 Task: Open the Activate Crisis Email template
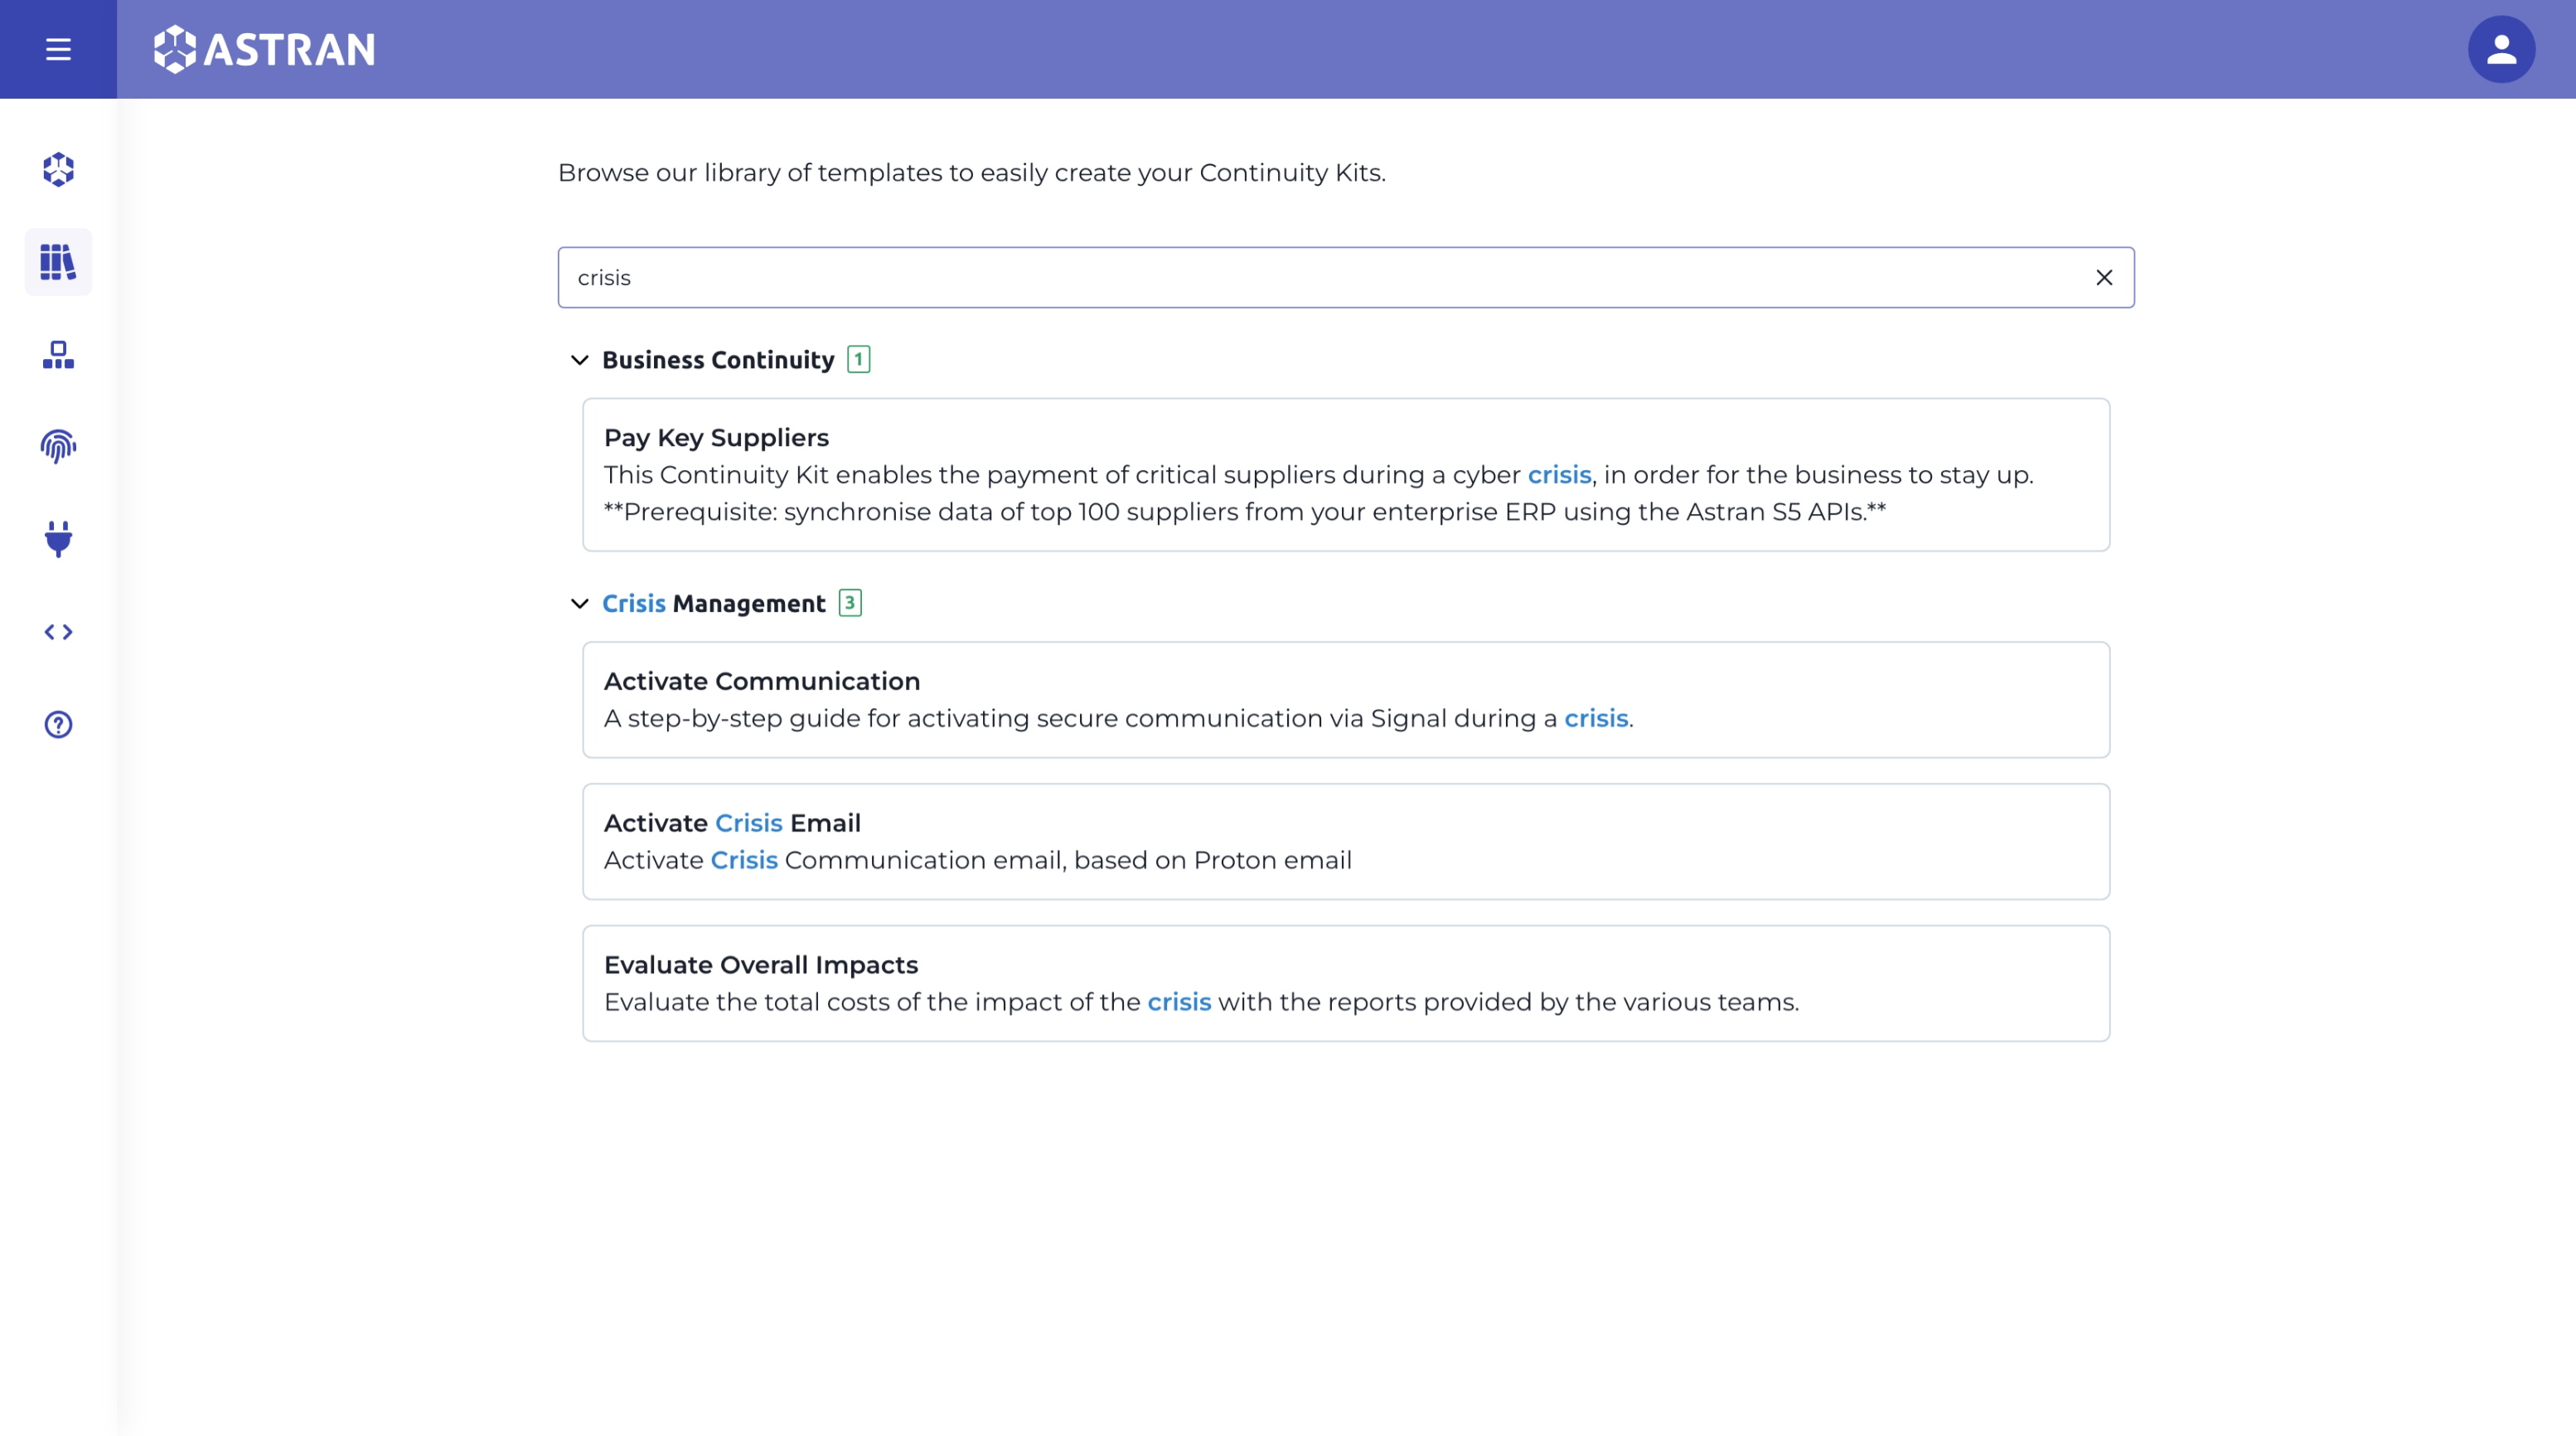pos(1346,842)
